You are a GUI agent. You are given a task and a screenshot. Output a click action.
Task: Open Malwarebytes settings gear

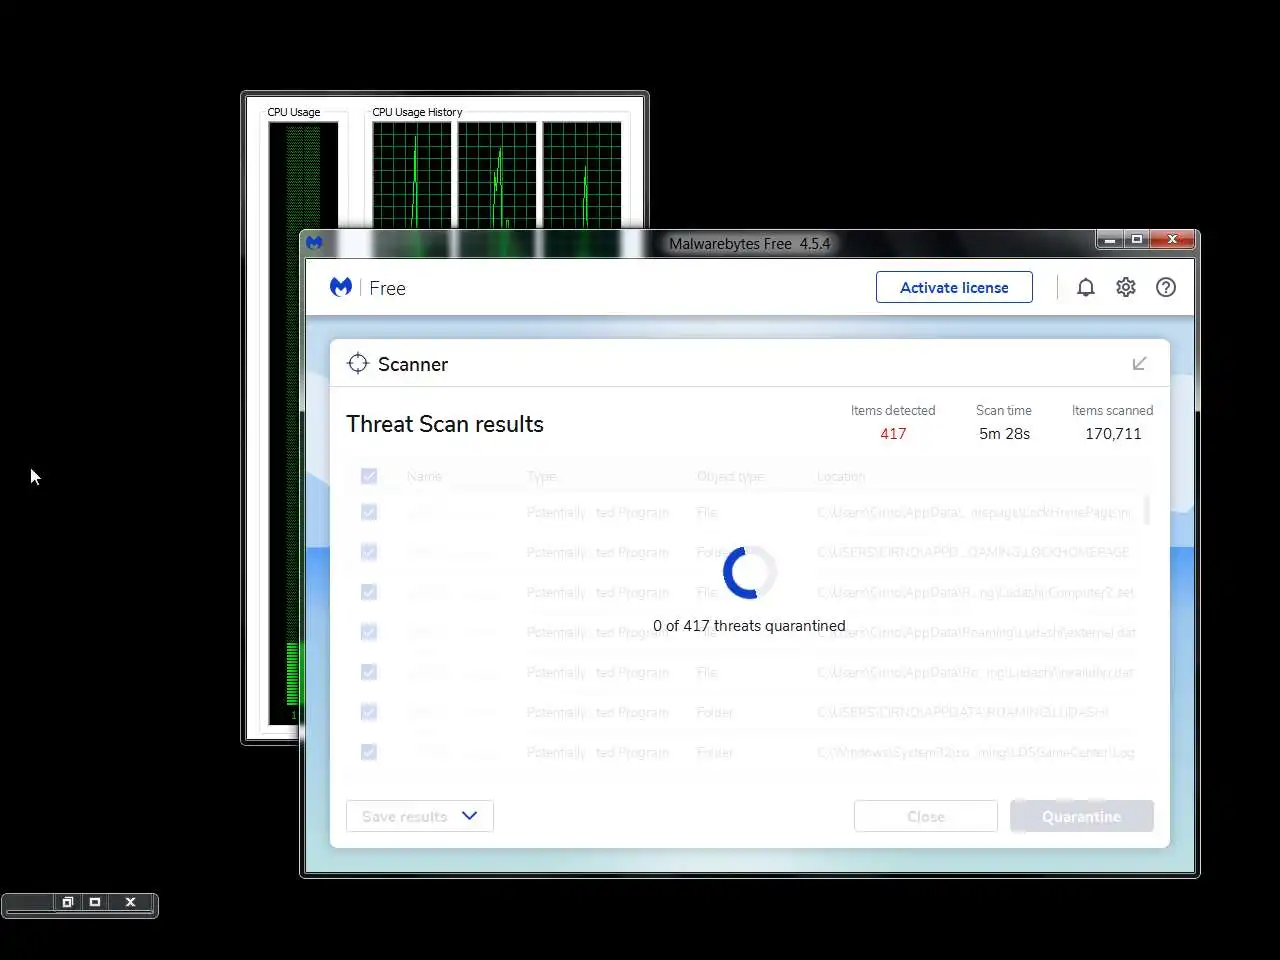[x=1126, y=288]
